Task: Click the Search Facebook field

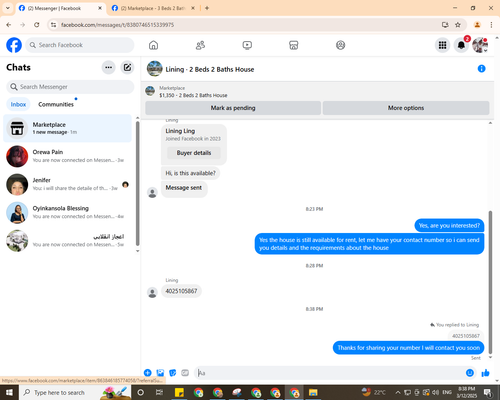Action: [x=80, y=45]
